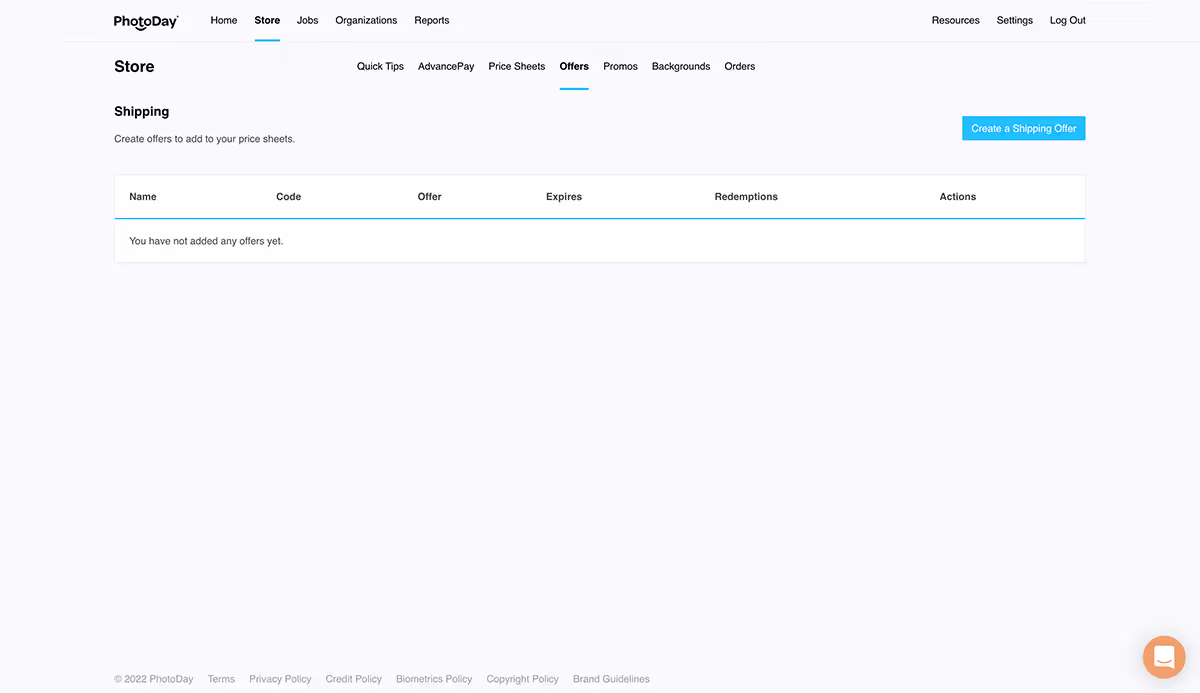Viewport: 1200px width, 693px height.
Task: Navigate to Reports
Action: pos(432,20)
